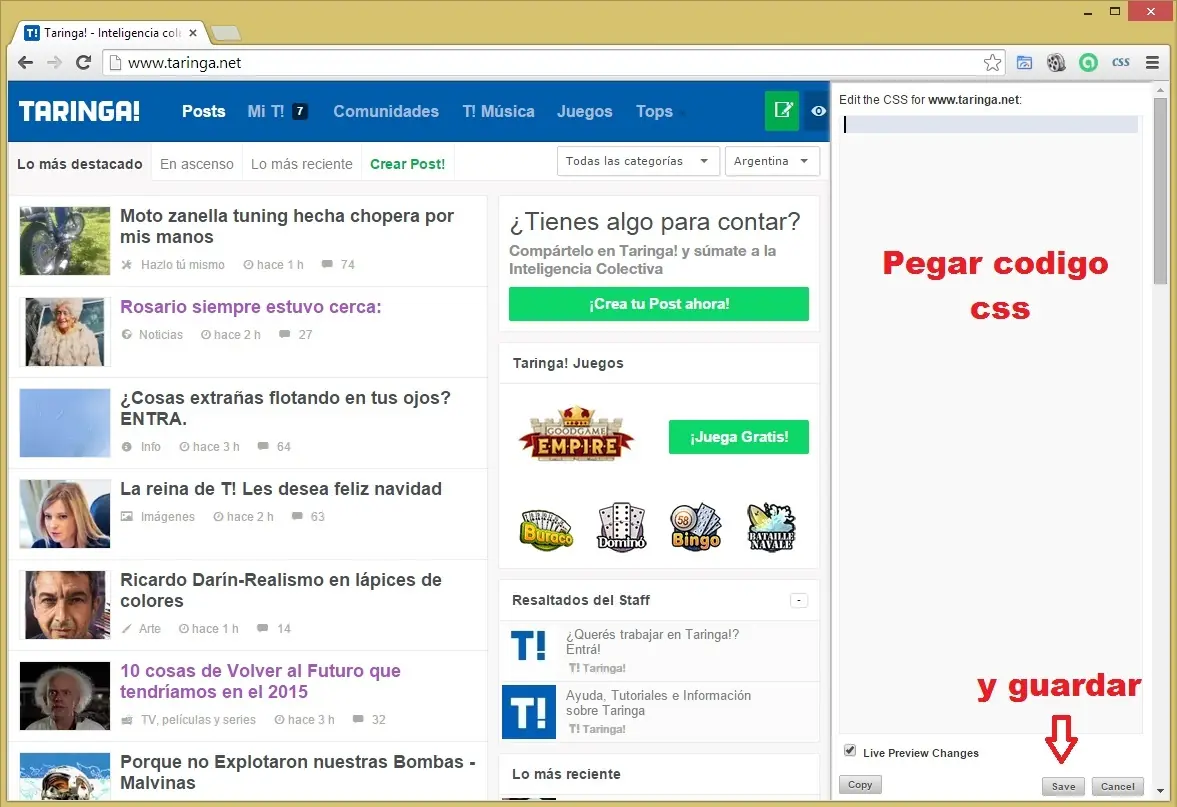Switch to En ascenso tab
The height and width of the screenshot is (807, 1177).
[x=197, y=164]
